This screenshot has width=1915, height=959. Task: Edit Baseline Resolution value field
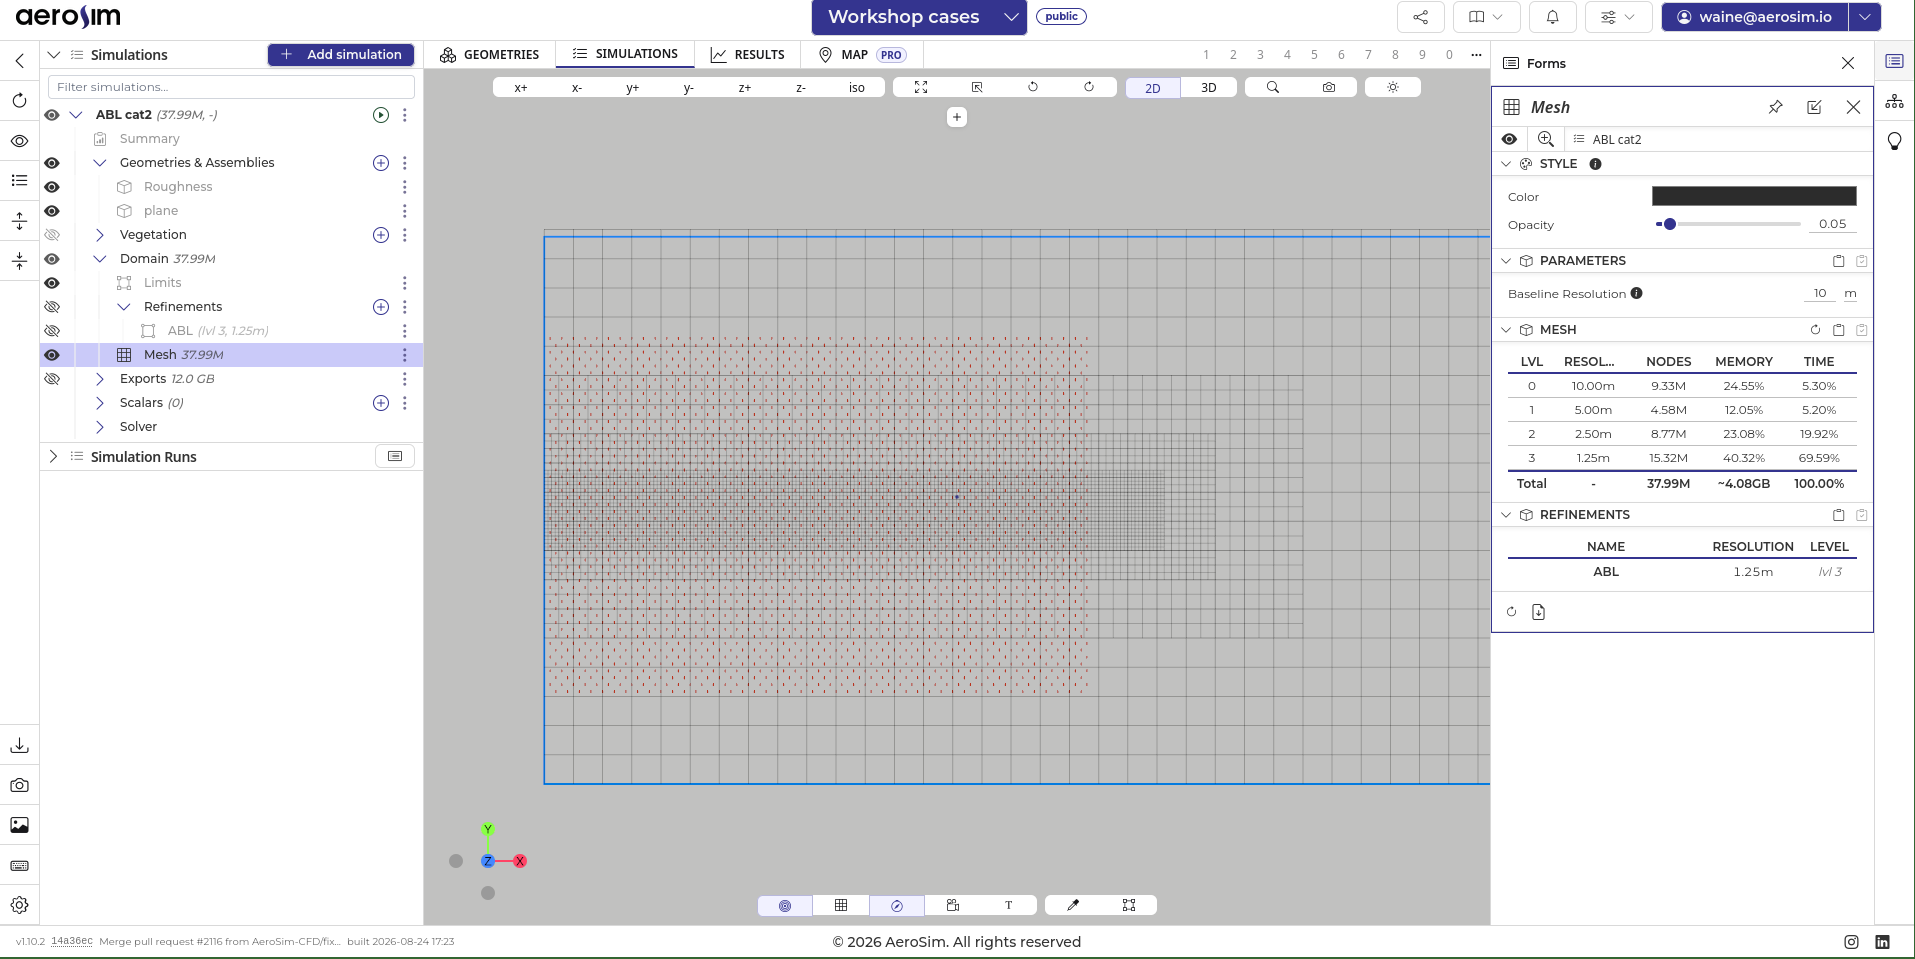[x=1820, y=293]
